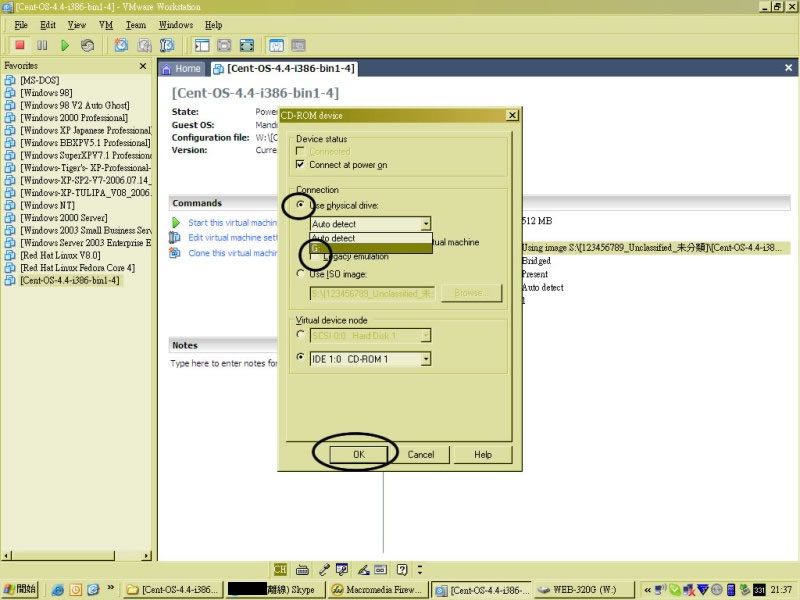Click the Favorites scrollbar right arrow

147,555
